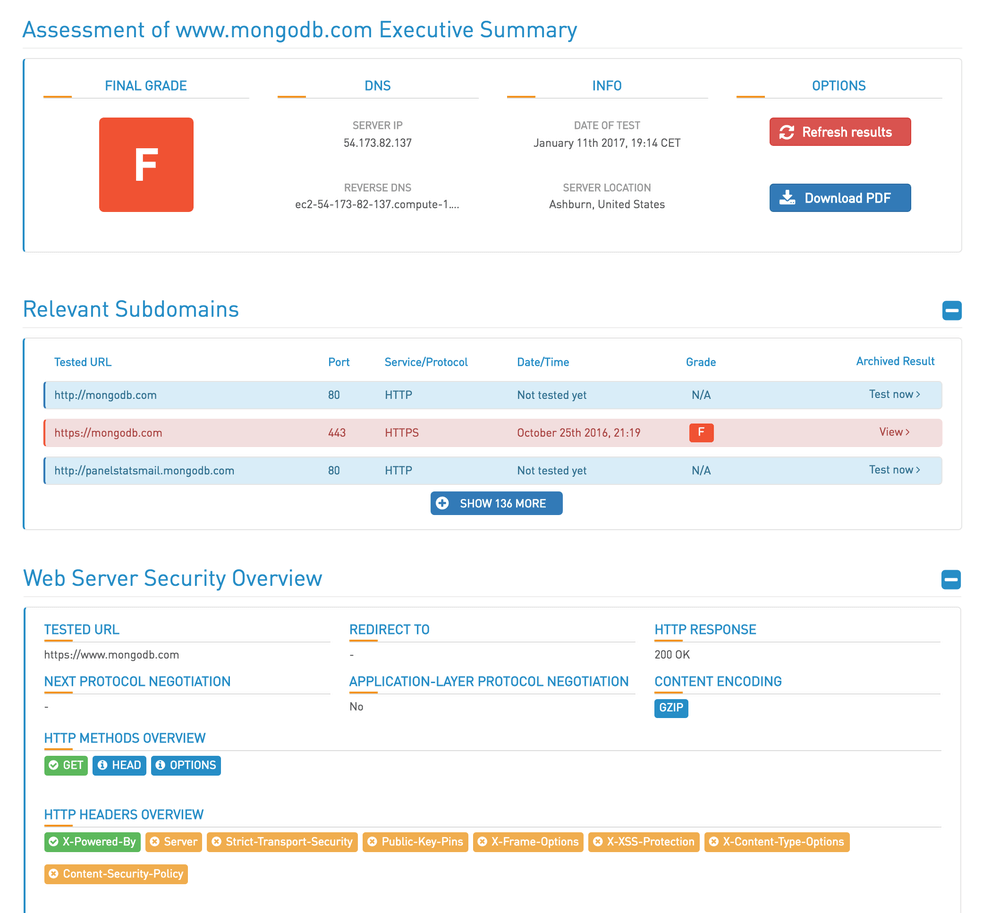1000x913 pixels.
Task: Click the Port column header
Action: coord(339,362)
